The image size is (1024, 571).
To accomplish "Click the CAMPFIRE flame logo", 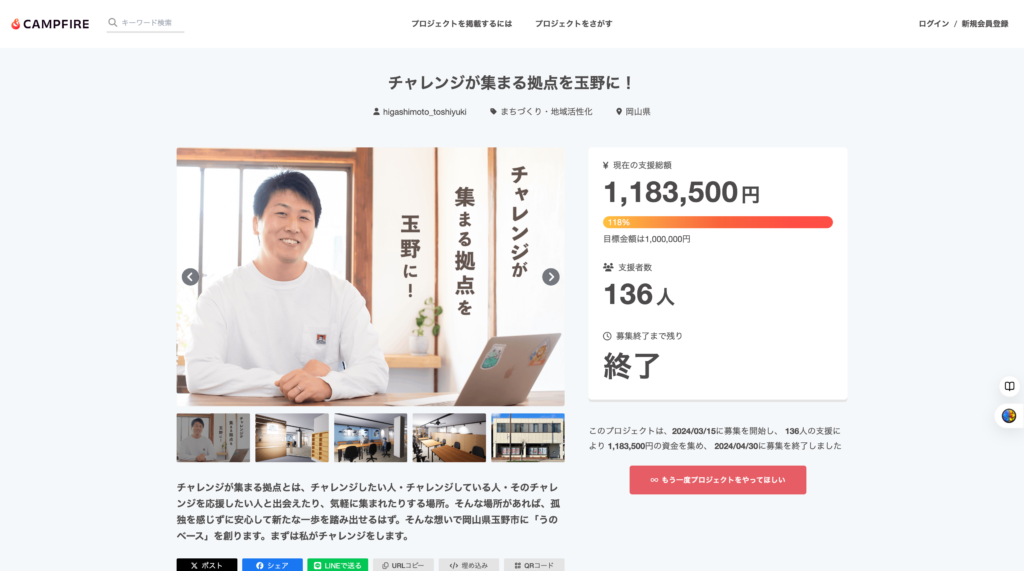I will [50, 24].
